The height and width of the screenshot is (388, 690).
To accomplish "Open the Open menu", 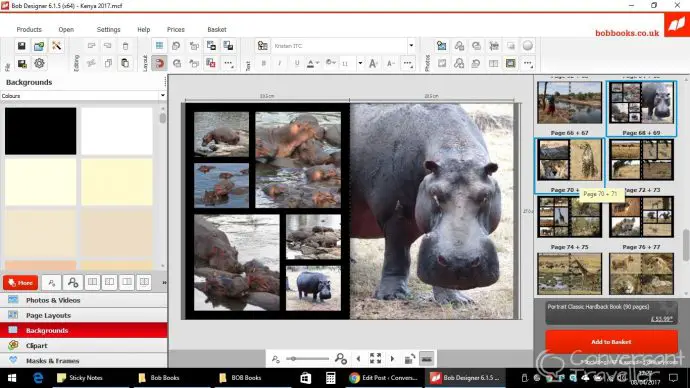I will (x=66, y=29).
